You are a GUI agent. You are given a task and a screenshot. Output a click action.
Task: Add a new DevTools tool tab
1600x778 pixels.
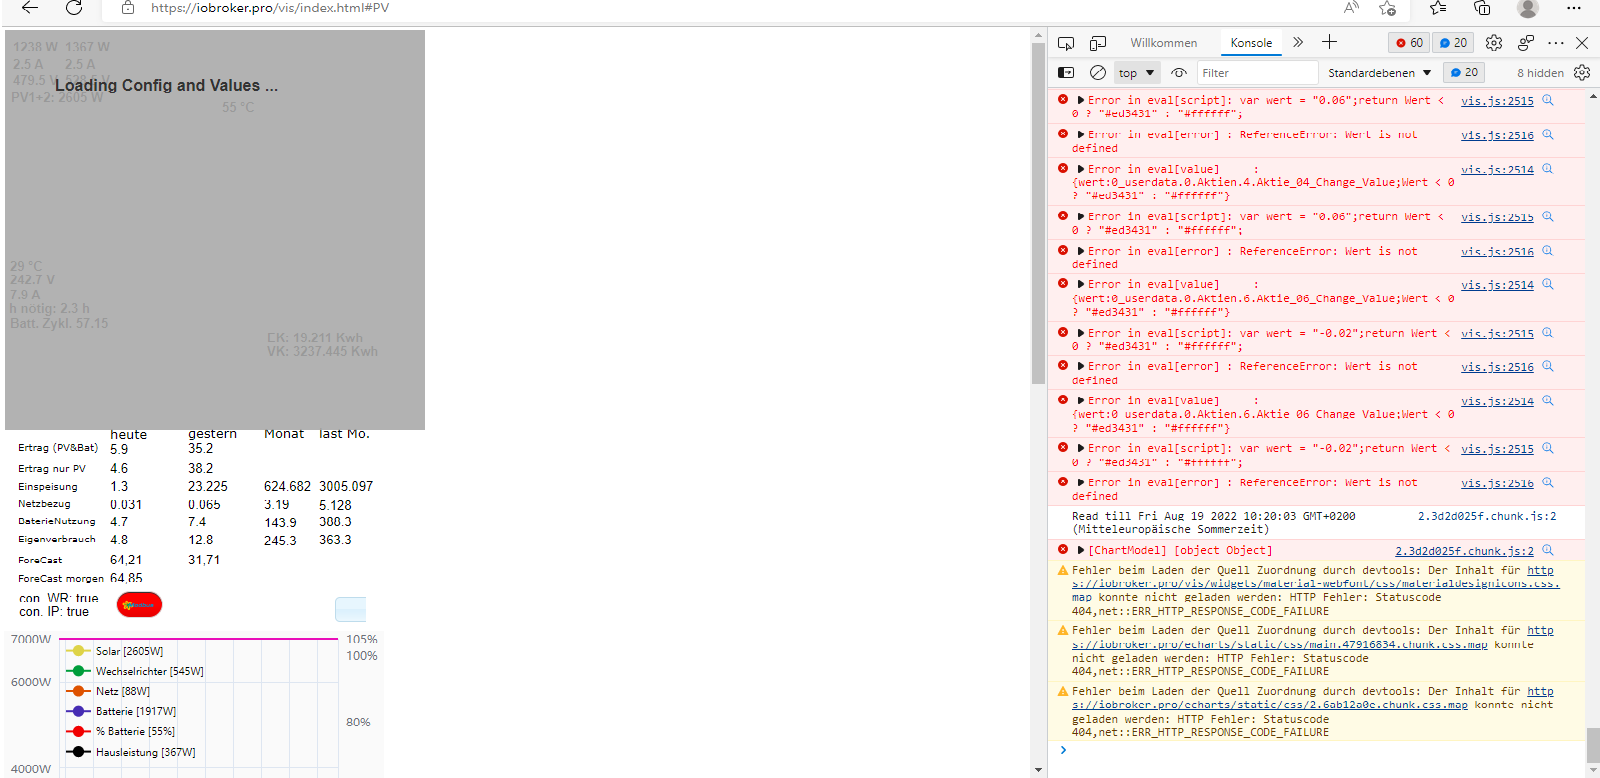[x=1329, y=42]
